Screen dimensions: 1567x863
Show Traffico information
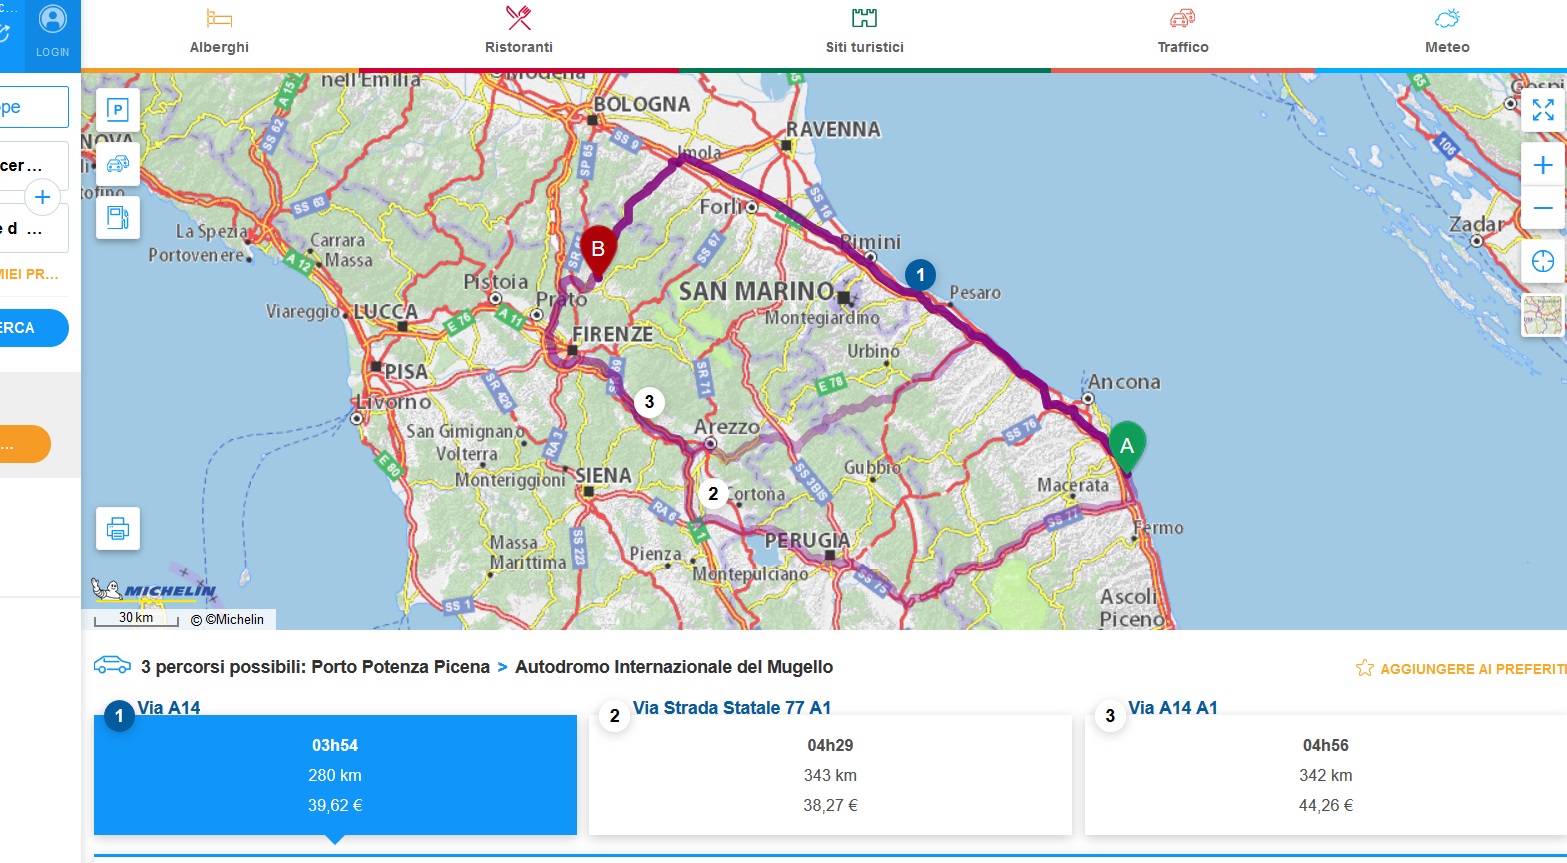(x=1183, y=32)
